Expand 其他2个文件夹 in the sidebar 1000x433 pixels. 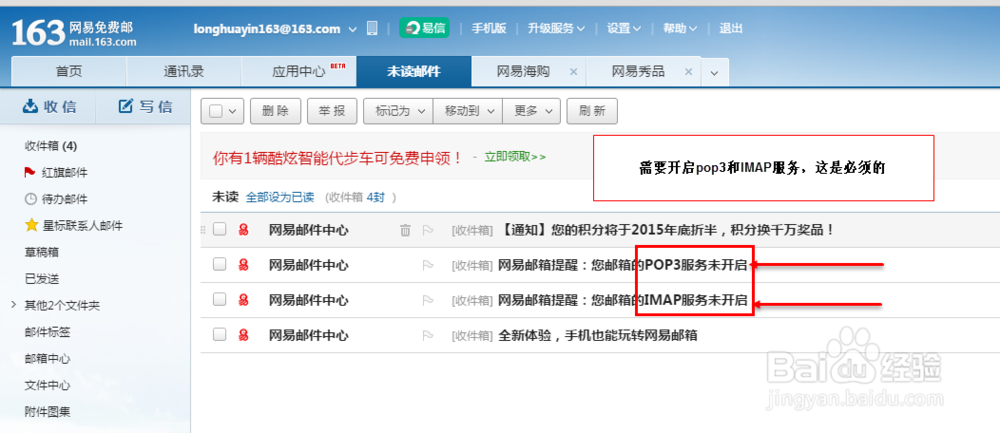13,305
